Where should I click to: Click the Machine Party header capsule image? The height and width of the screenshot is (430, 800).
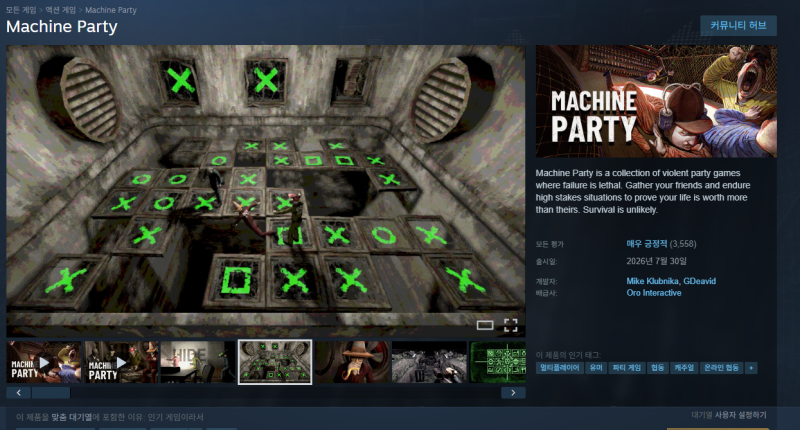(656, 101)
